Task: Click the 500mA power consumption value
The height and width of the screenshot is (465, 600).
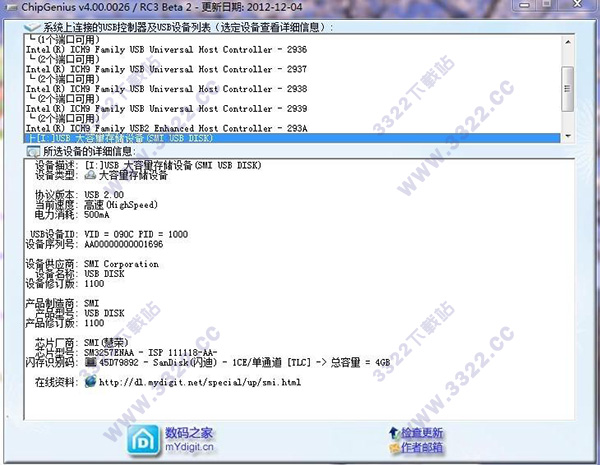Action: point(97,215)
